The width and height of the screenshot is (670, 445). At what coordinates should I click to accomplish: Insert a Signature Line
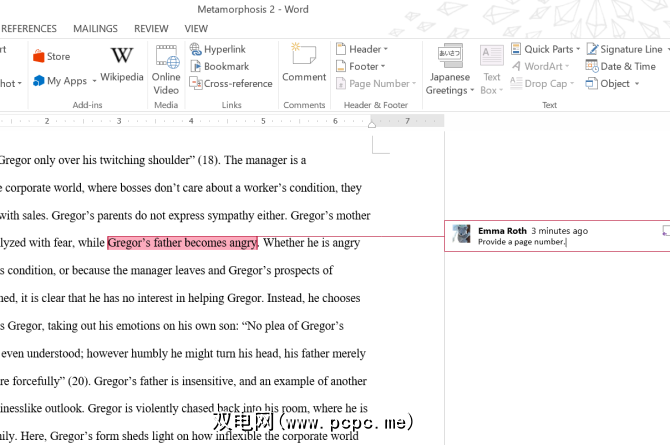[x=625, y=49]
